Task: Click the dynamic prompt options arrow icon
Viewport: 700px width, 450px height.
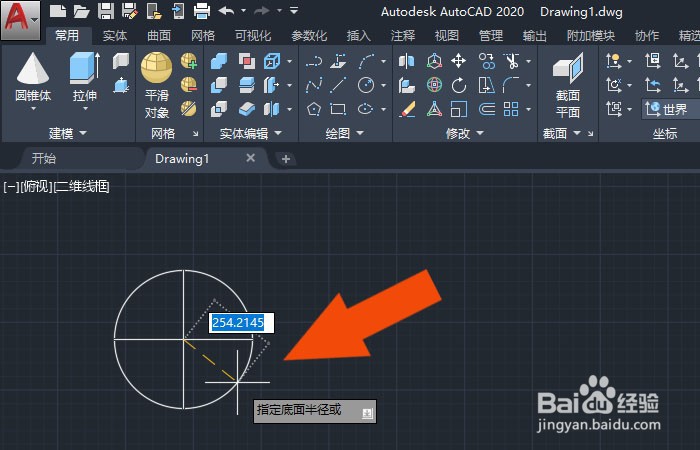Action: pyautogui.click(x=367, y=413)
